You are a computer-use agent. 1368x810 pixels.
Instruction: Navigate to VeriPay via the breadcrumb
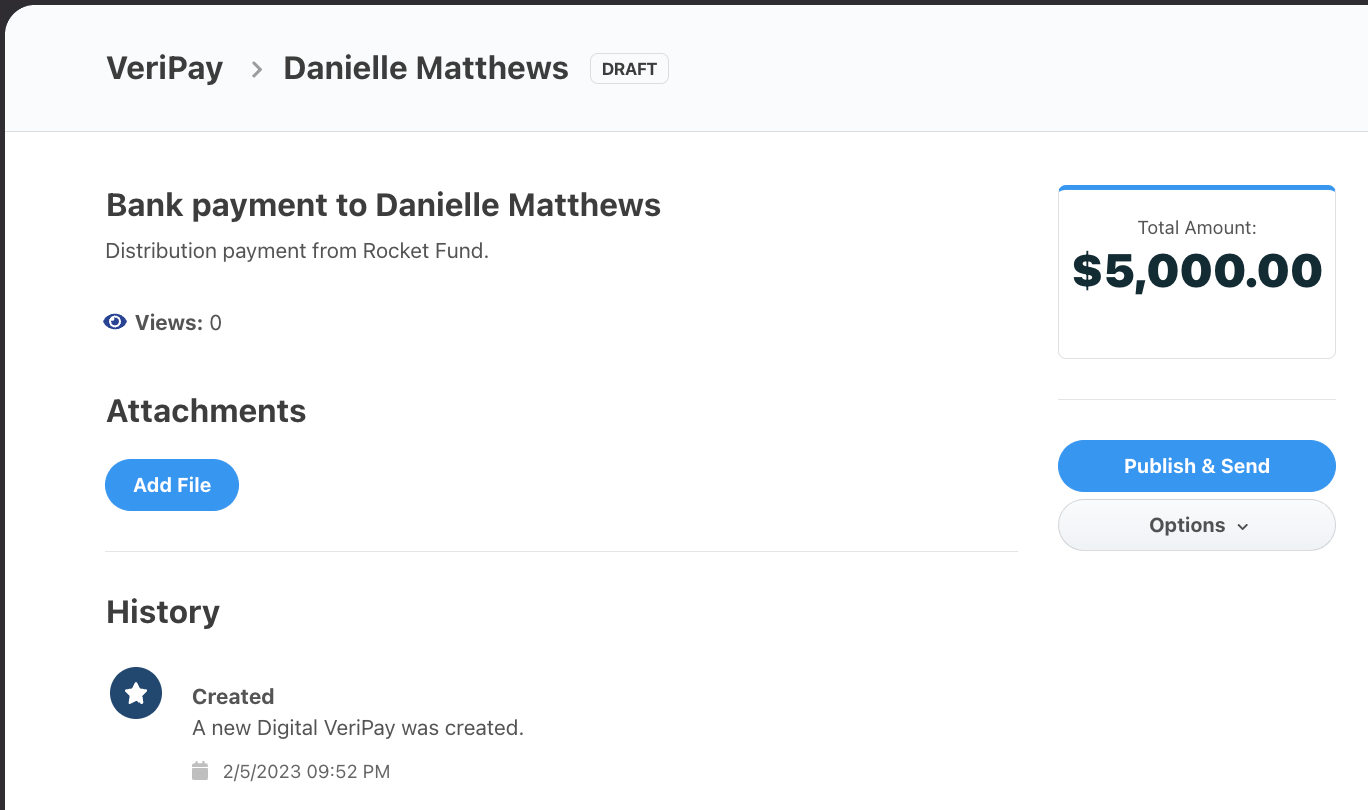click(164, 68)
